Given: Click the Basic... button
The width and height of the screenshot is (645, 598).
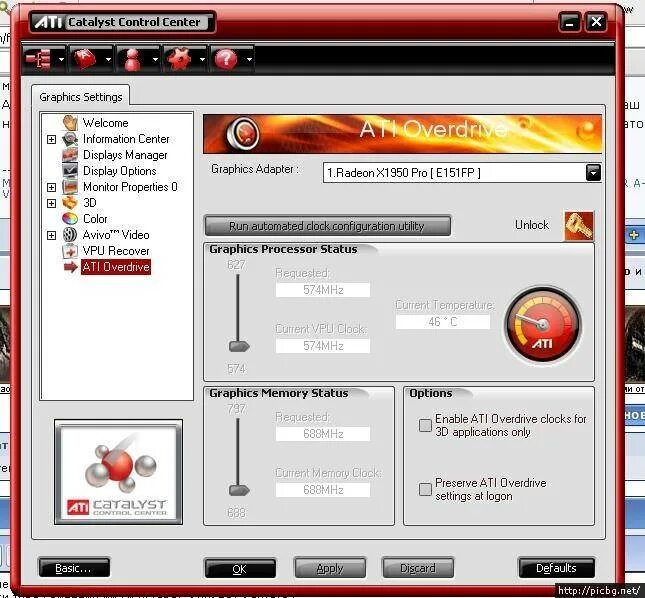Looking at the screenshot, I should point(74,568).
